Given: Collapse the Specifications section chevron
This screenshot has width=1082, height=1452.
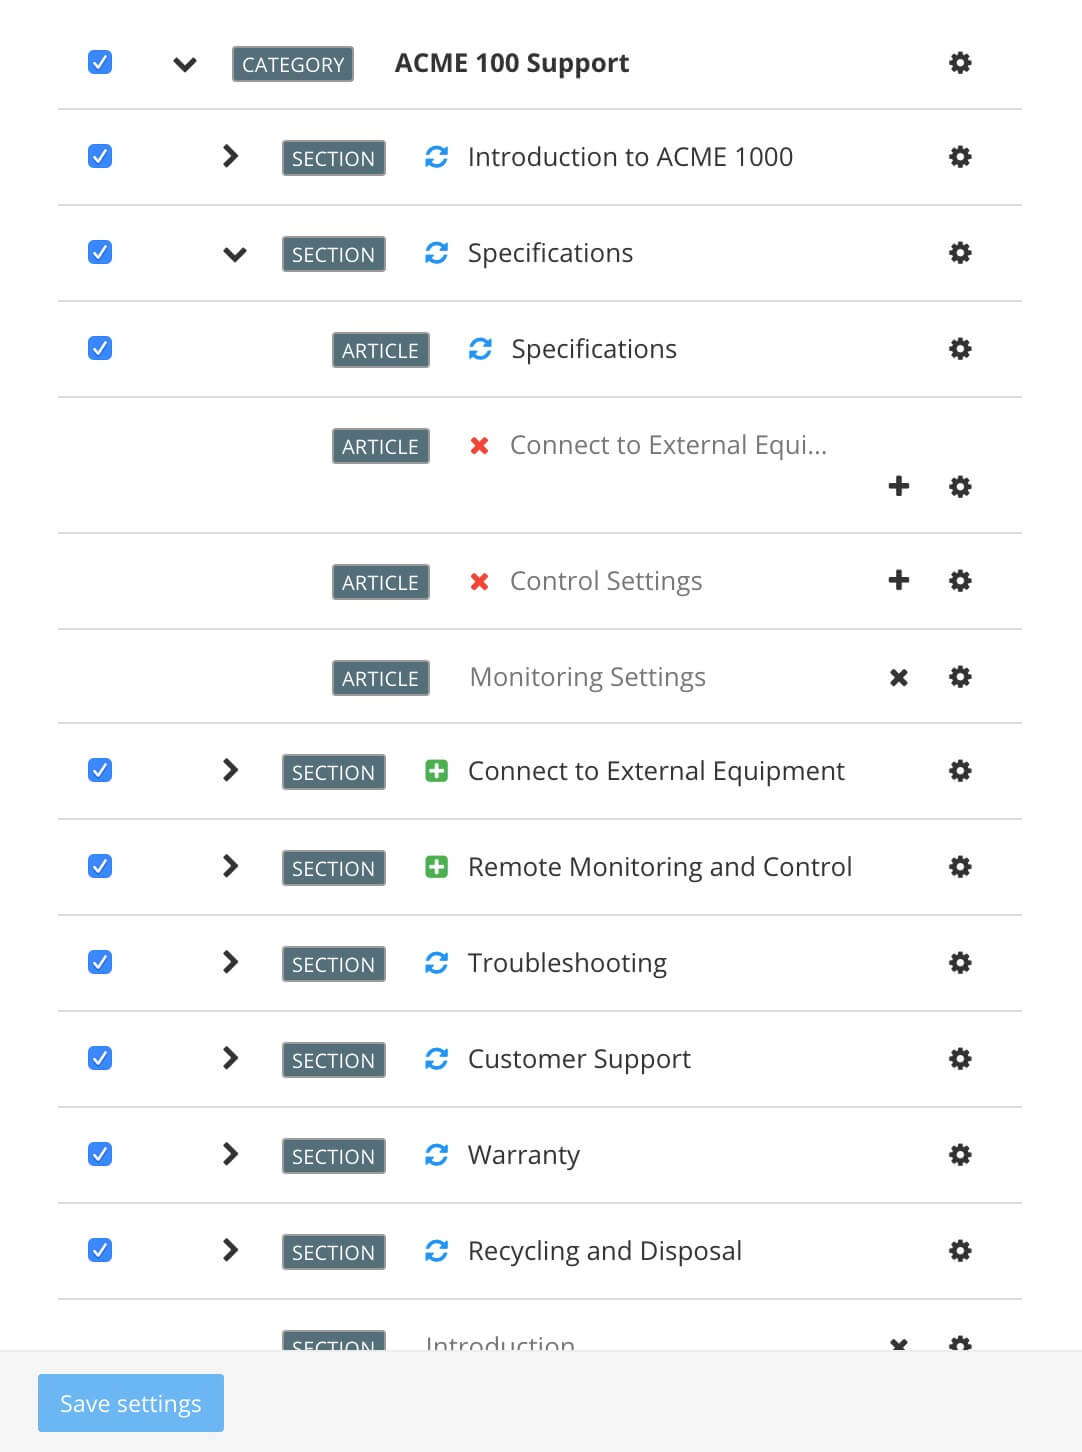Looking at the screenshot, I should click(234, 254).
